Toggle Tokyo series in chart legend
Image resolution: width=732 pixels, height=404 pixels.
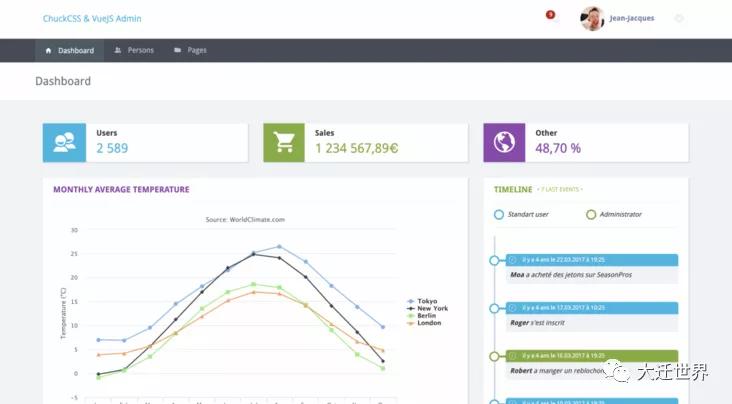(424, 300)
